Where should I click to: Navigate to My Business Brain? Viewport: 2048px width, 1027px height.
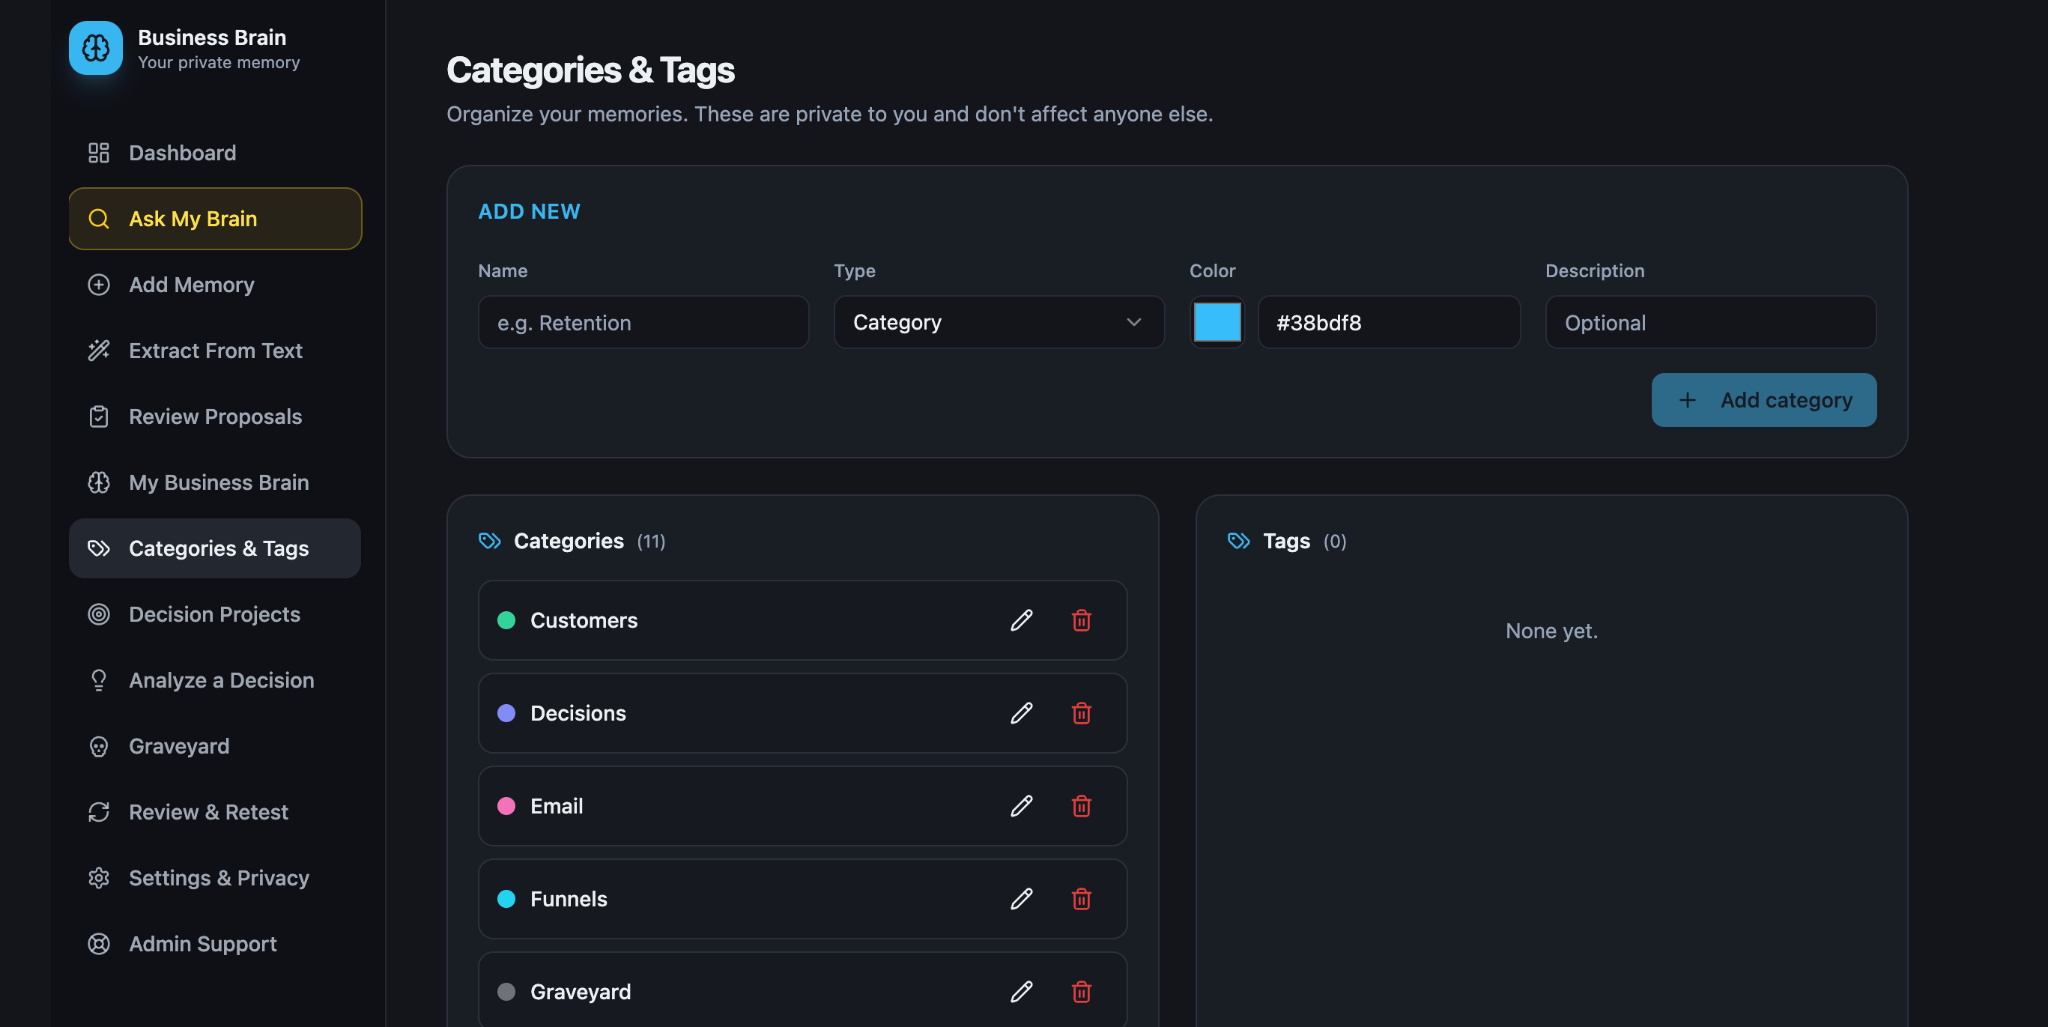pos(215,483)
